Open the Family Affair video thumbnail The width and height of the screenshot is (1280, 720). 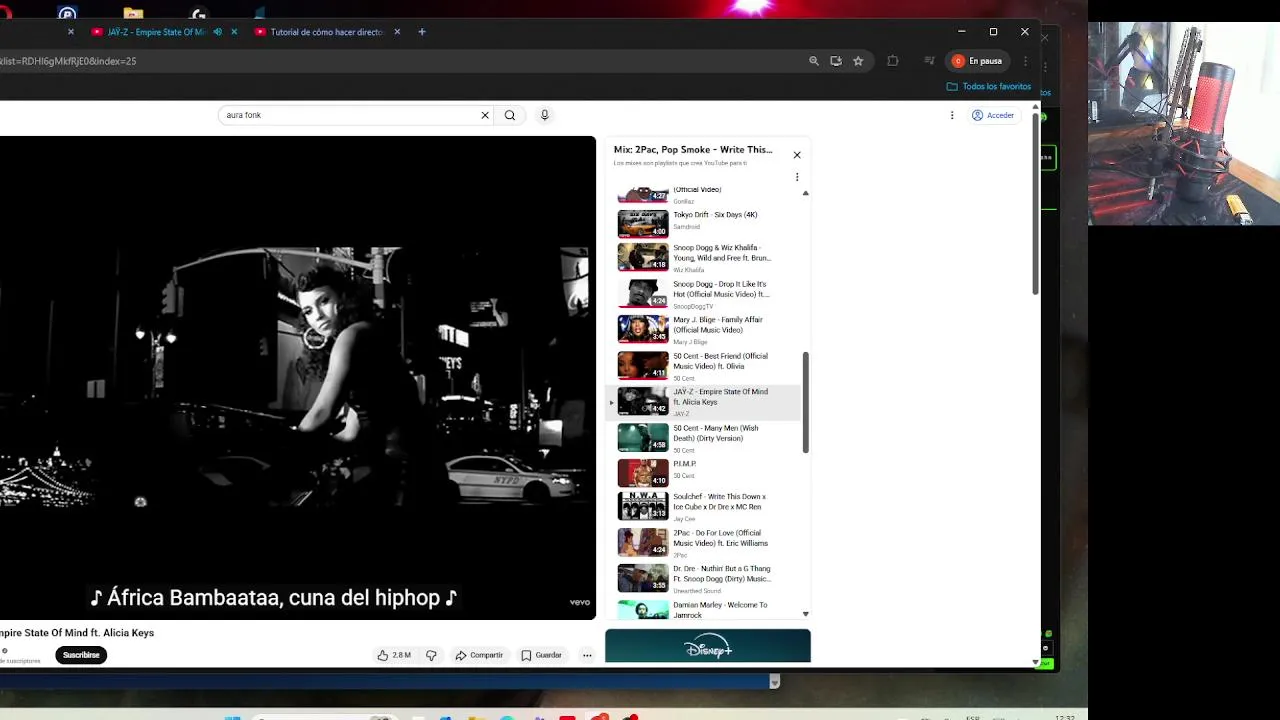(x=643, y=329)
